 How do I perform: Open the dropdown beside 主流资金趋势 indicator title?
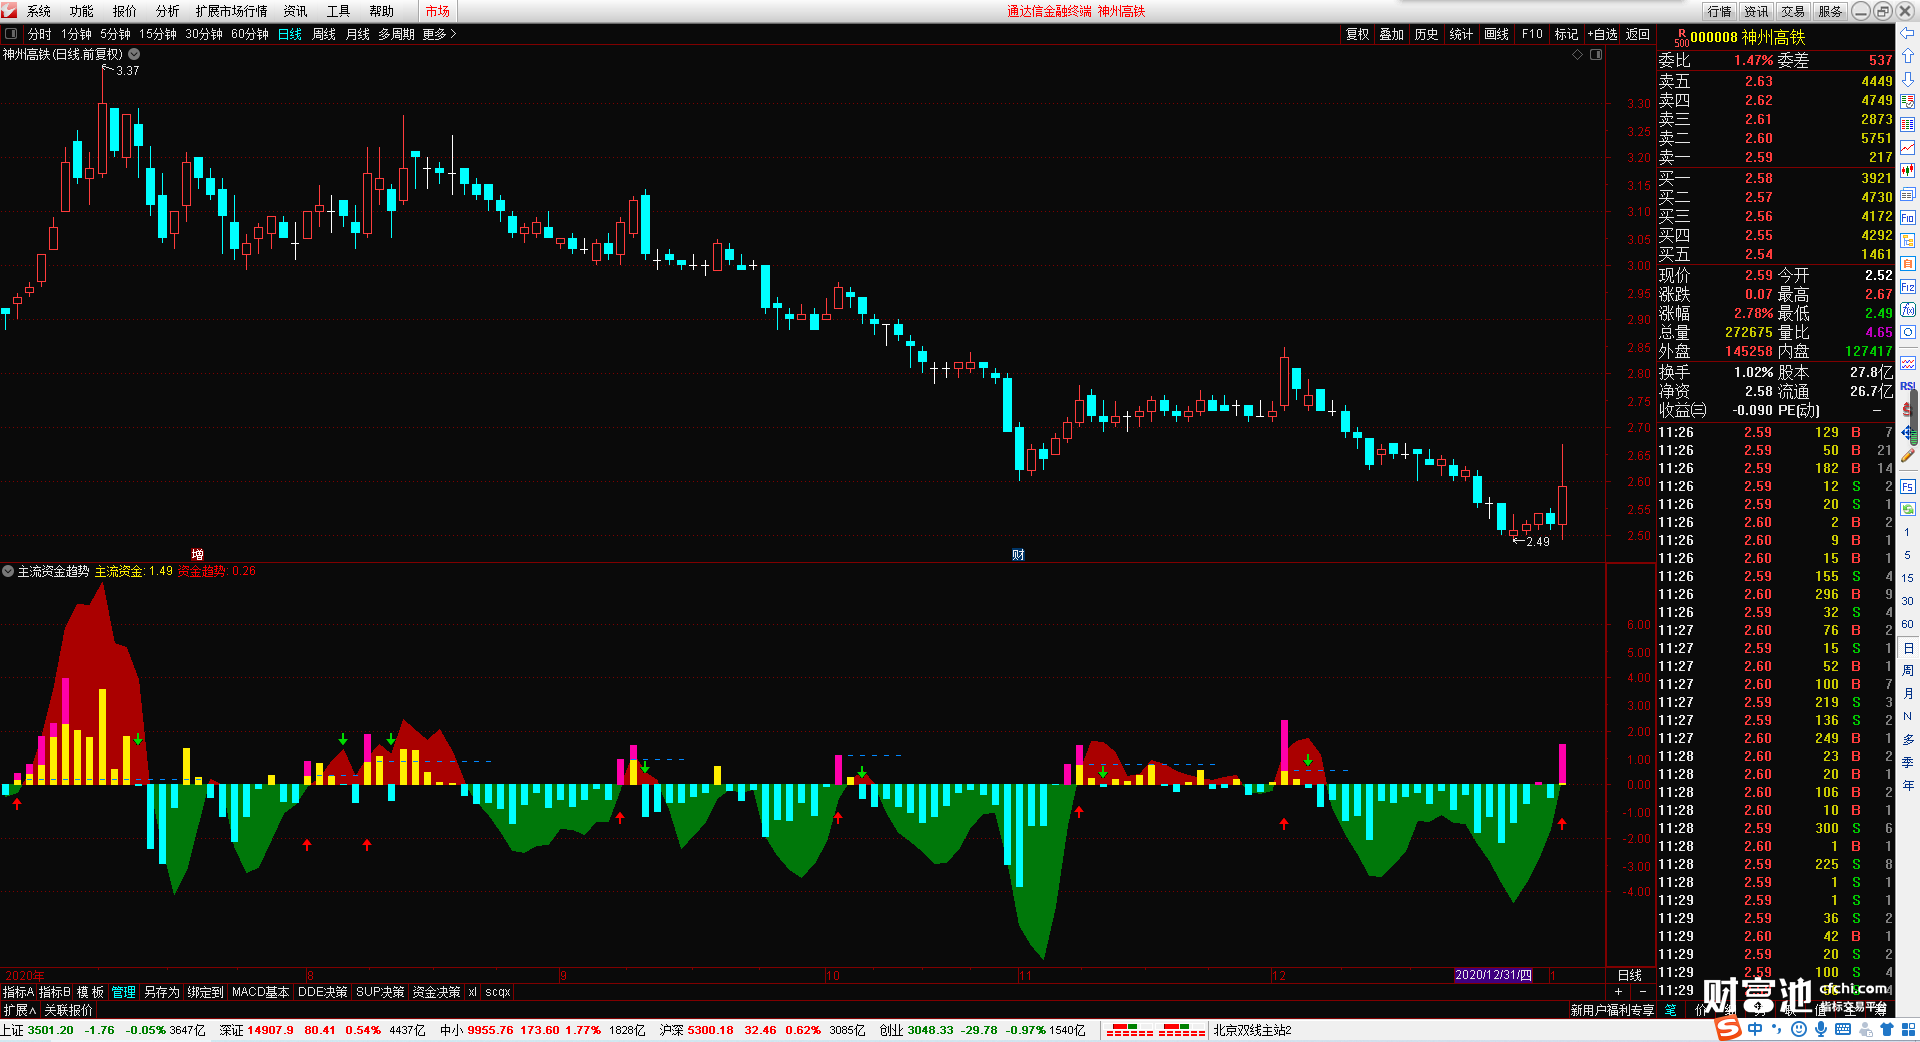[x=8, y=571]
